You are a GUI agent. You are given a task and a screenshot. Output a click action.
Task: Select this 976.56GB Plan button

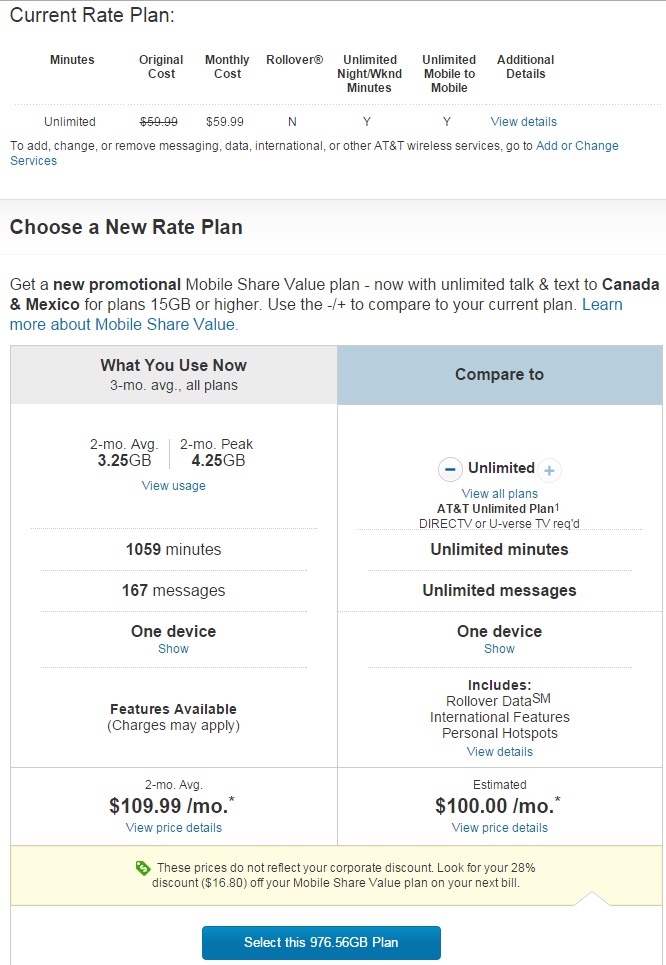[x=321, y=943]
